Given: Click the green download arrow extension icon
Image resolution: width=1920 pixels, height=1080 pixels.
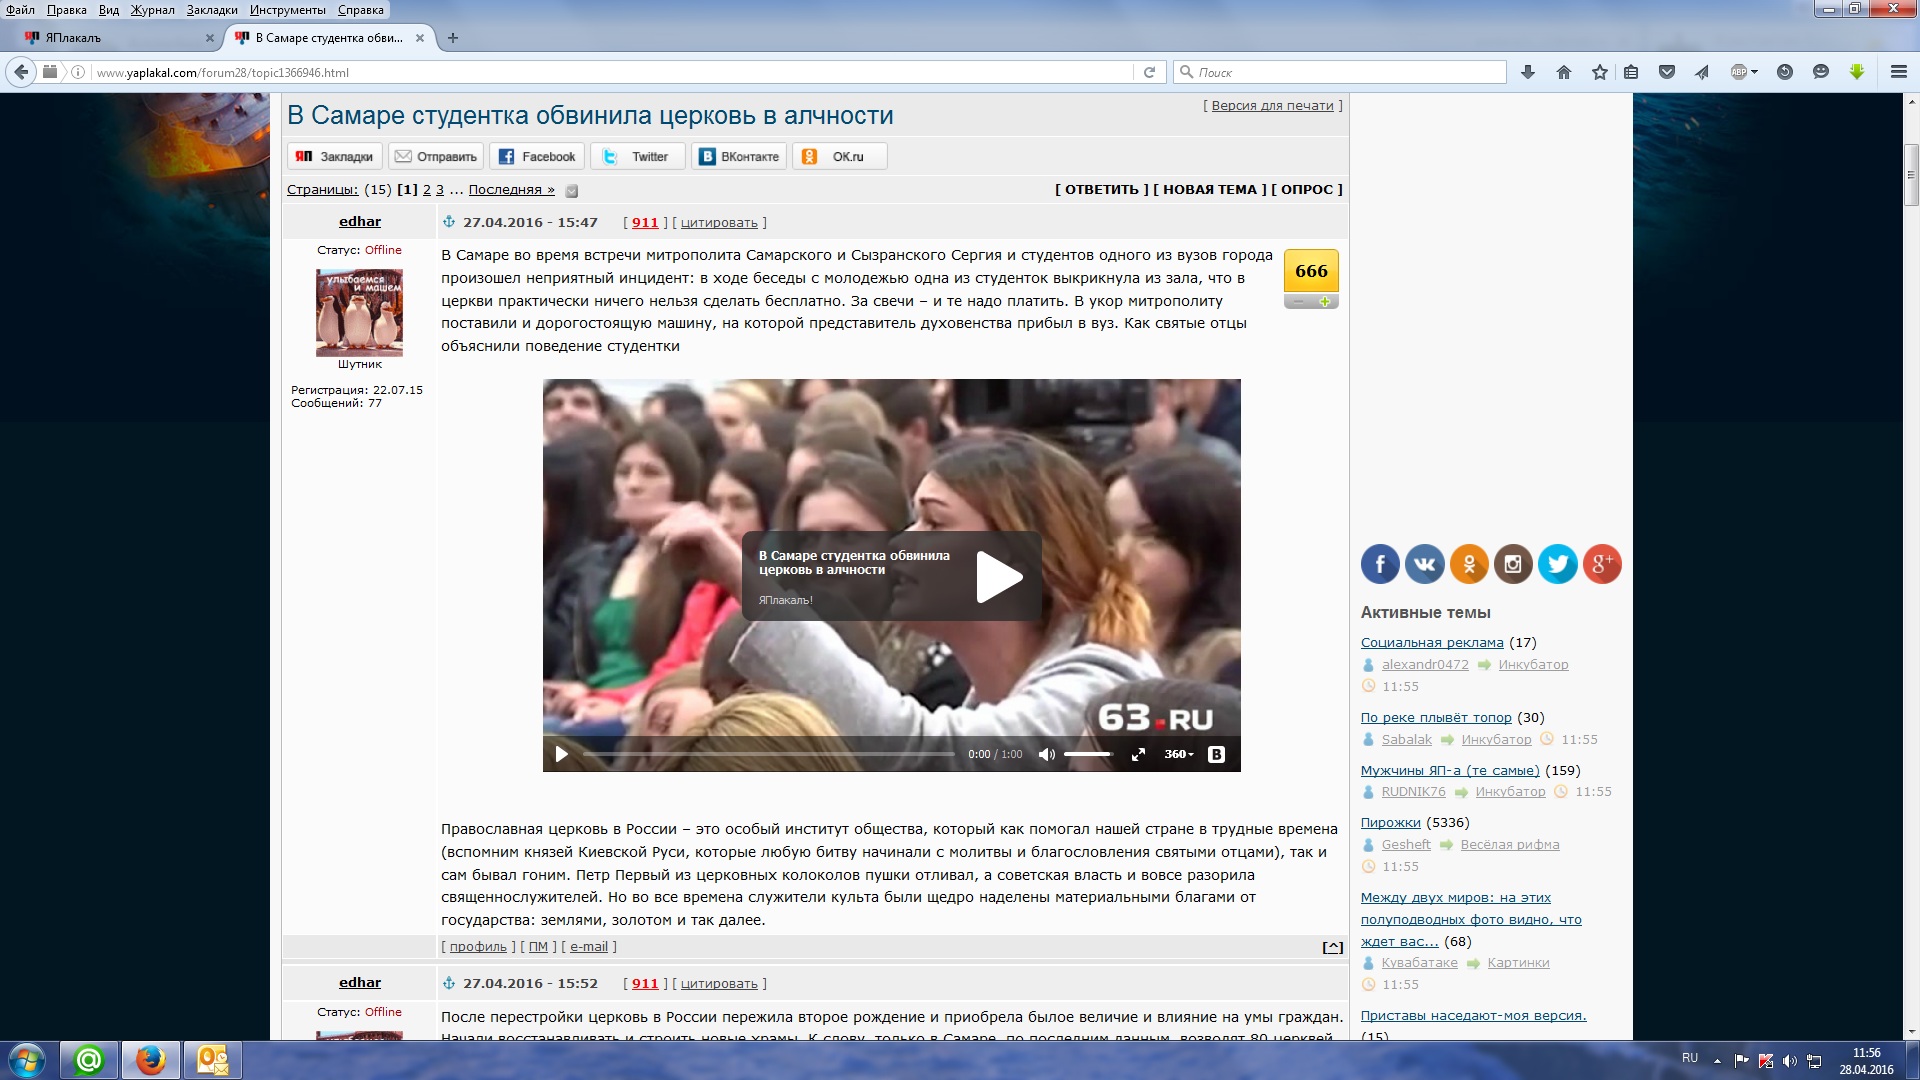Looking at the screenshot, I should (x=1857, y=72).
